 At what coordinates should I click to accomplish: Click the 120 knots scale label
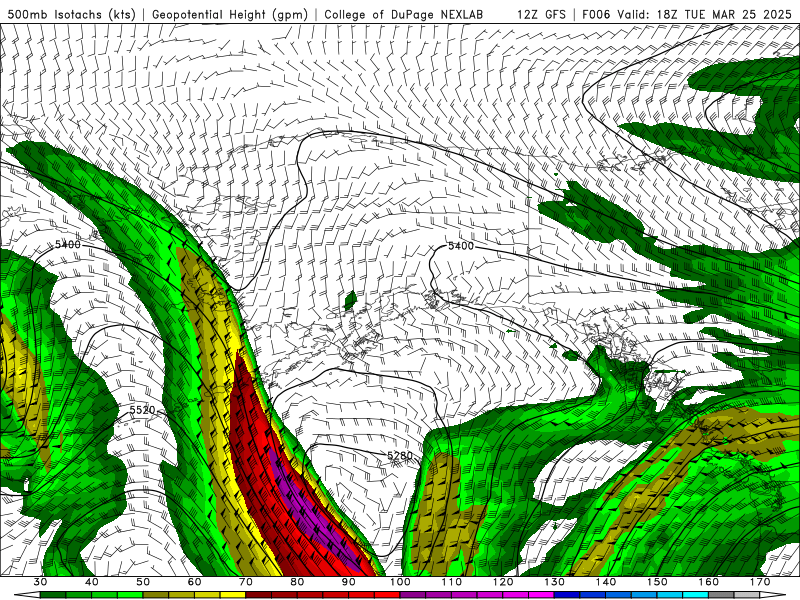click(503, 582)
